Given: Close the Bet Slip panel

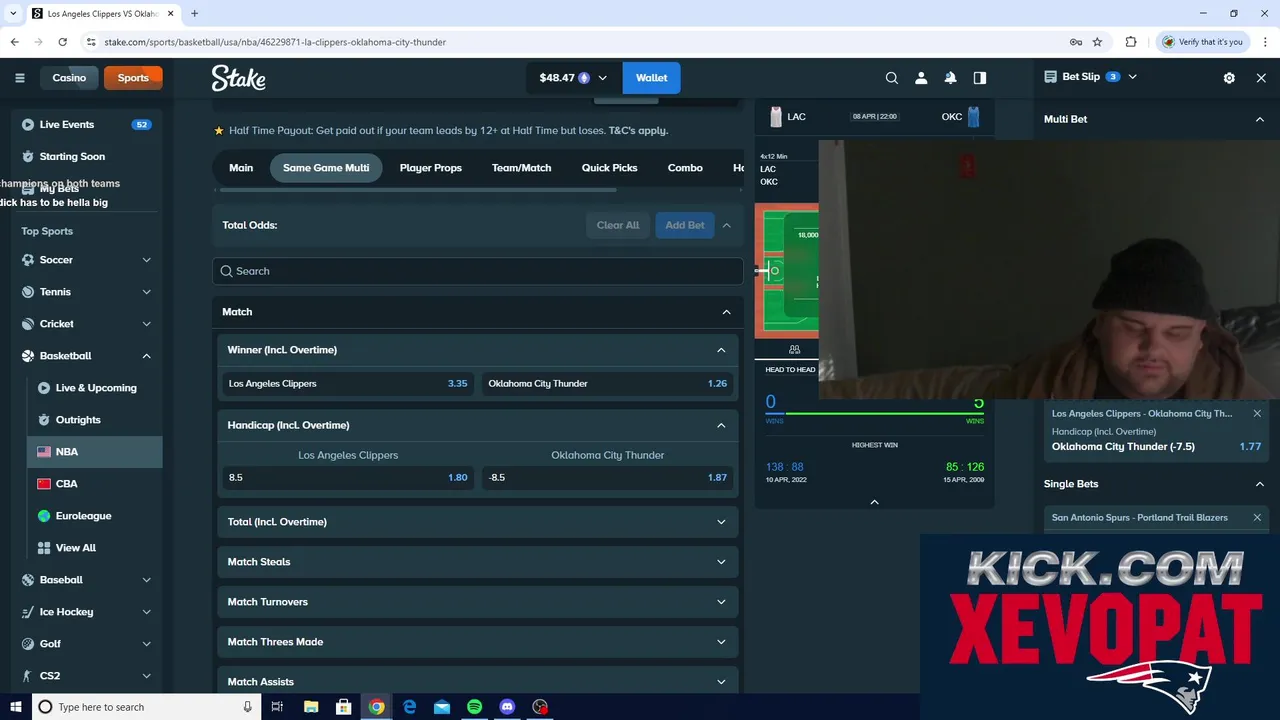Looking at the screenshot, I should [x=1261, y=78].
